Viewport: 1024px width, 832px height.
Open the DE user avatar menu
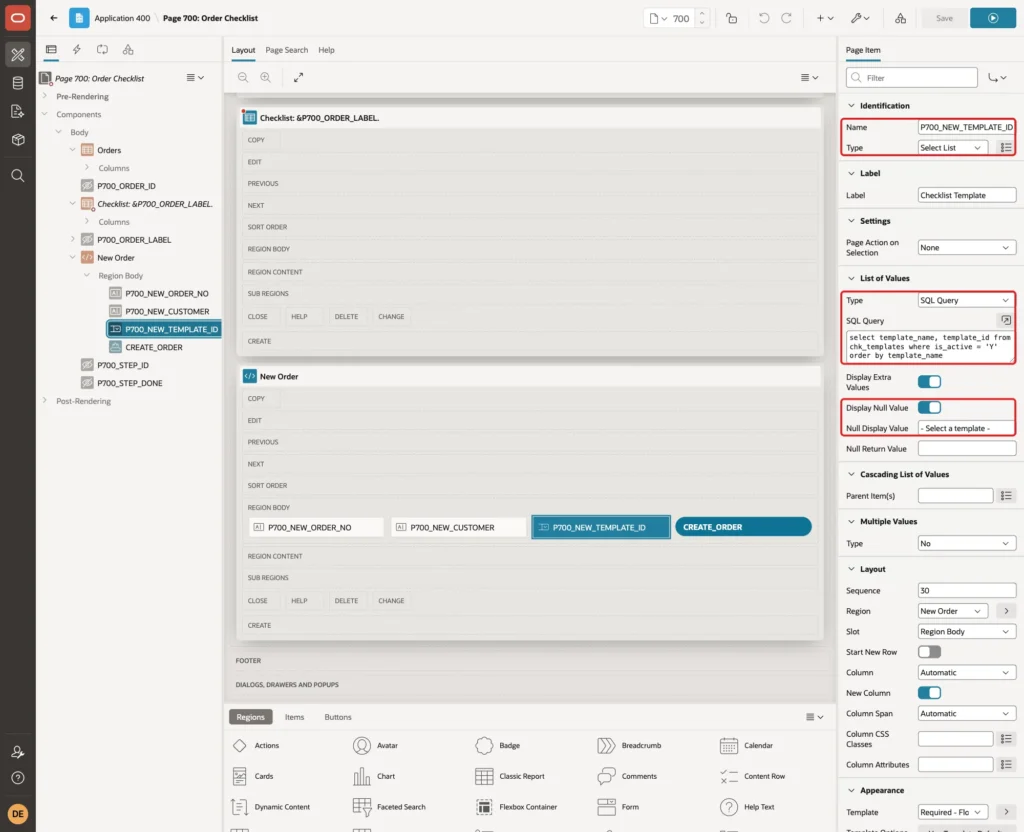click(18, 814)
